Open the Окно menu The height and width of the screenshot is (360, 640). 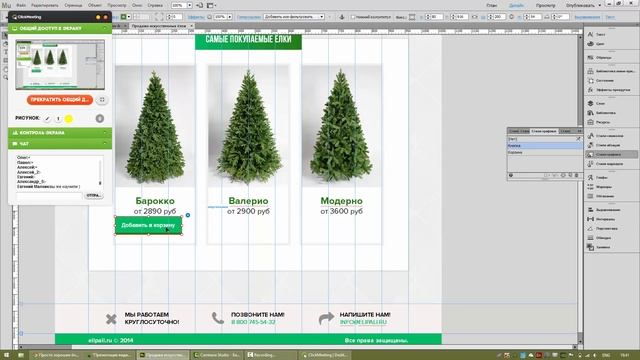(137, 5)
